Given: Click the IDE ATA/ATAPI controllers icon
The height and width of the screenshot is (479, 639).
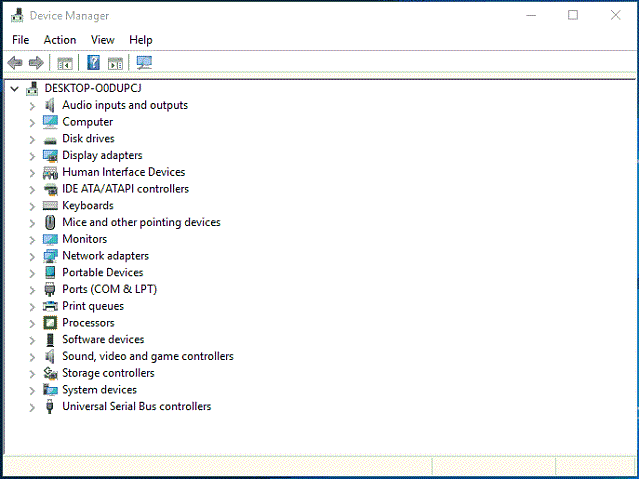Looking at the screenshot, I should point(51,189).
